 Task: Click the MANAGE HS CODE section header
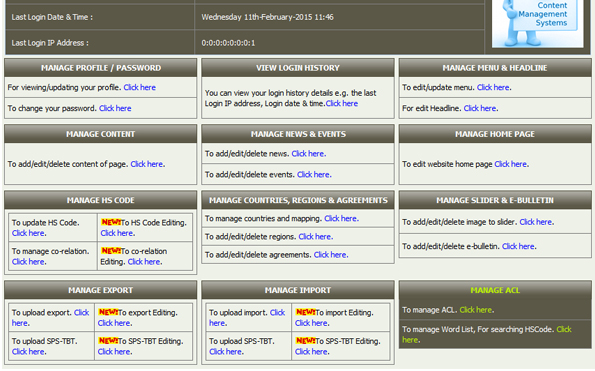[101, 200]
